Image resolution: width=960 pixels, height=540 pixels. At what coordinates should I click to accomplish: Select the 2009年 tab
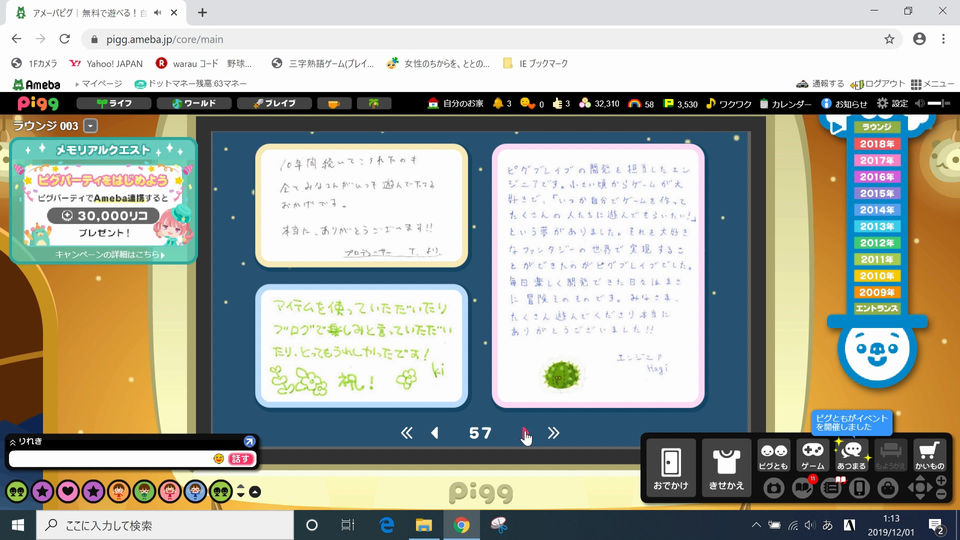[877, 293]
